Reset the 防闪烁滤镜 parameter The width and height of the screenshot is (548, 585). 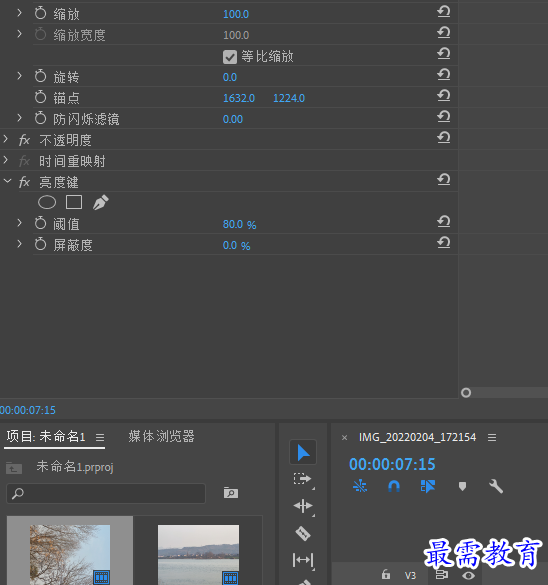(x=444, y=116)
